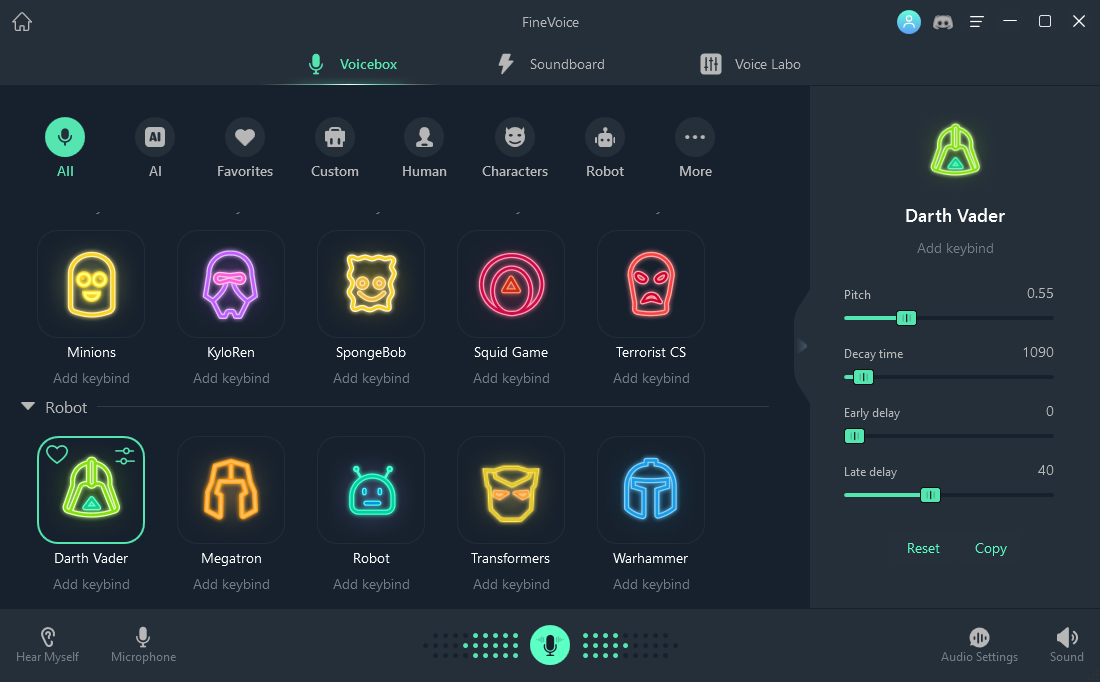
Task: Adjust the Decay time slider handle
Action: coord(863,377)
